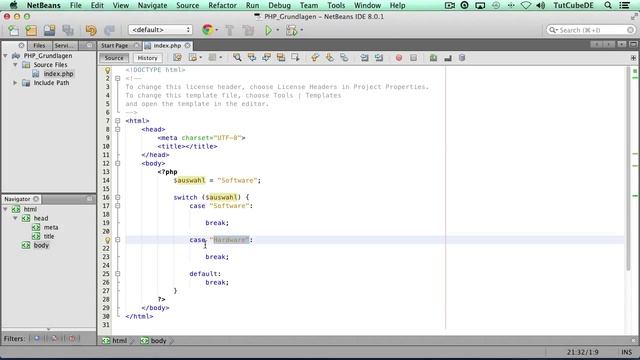This screenshot has height=360, width=640.
Task: Click the database cylinder icon
Action: pos(462,58)
